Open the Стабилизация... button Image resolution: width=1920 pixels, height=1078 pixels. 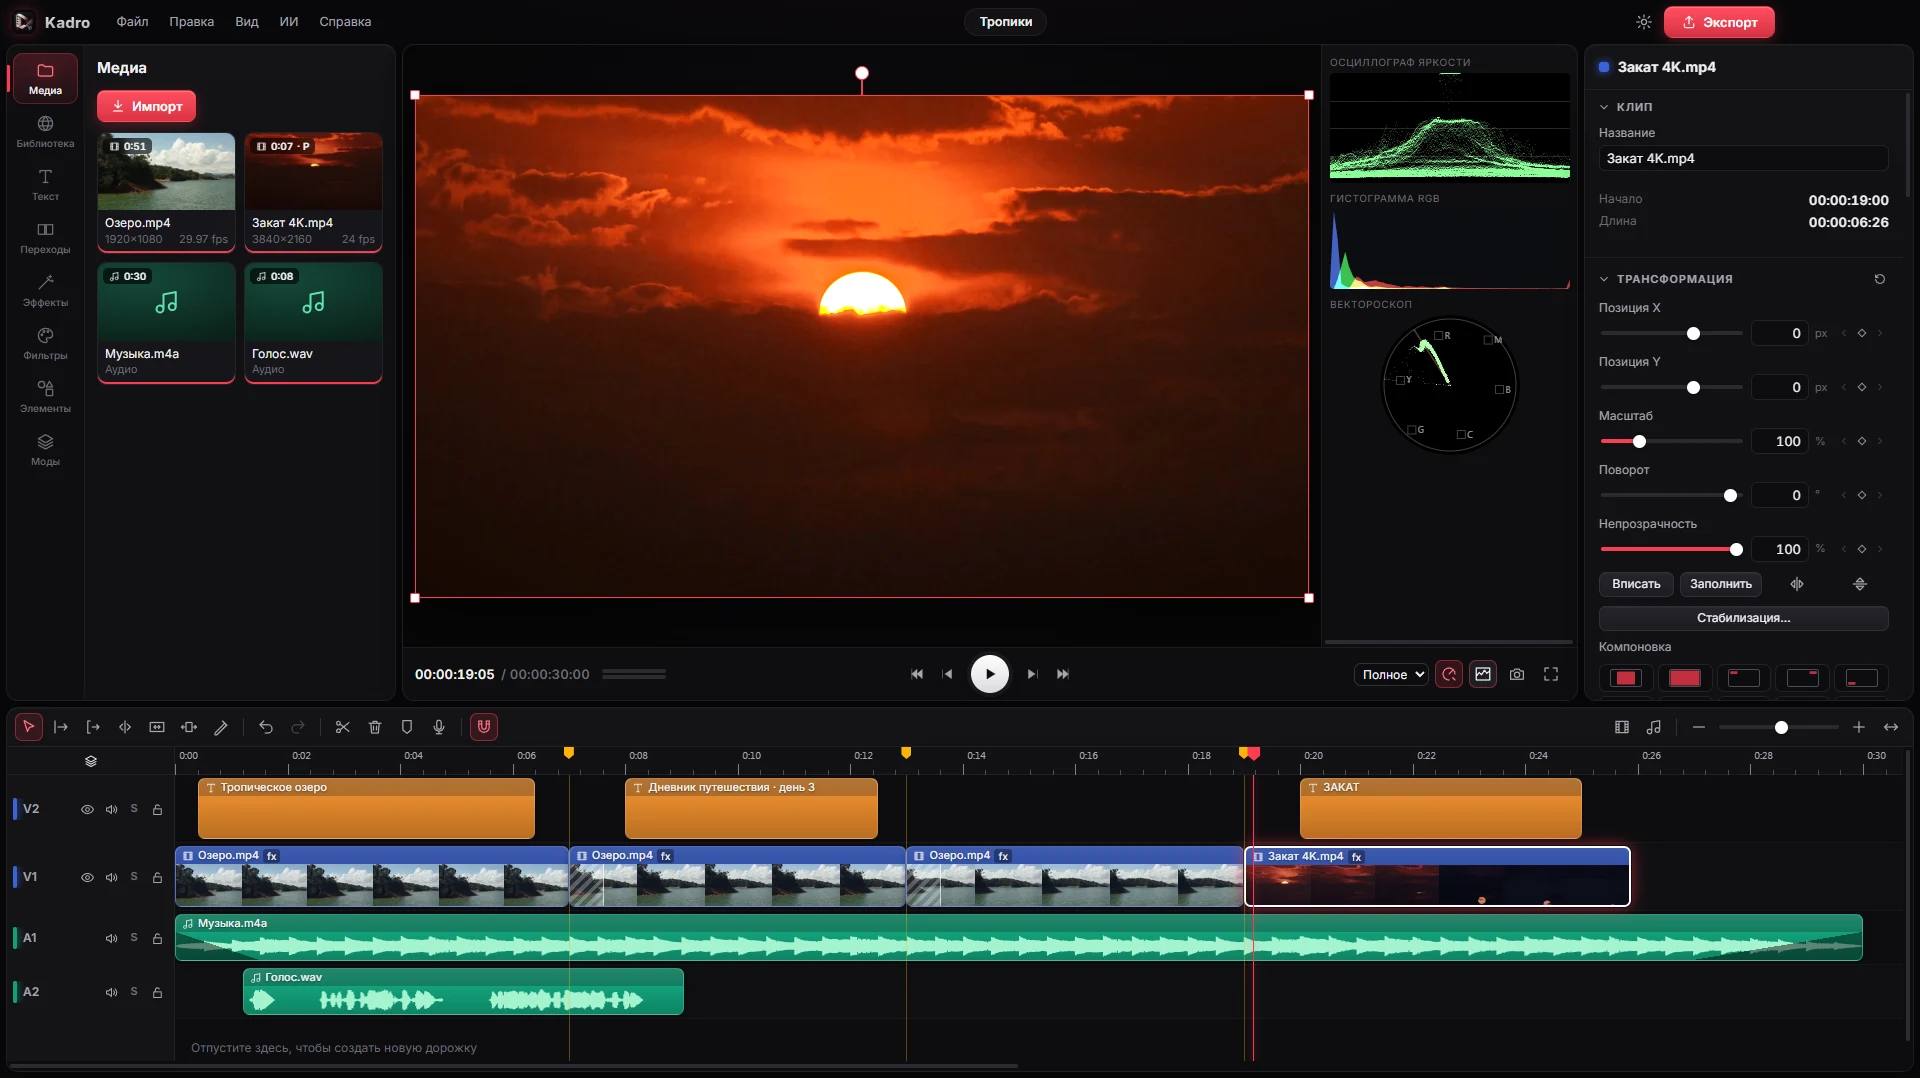(1743, 618)
